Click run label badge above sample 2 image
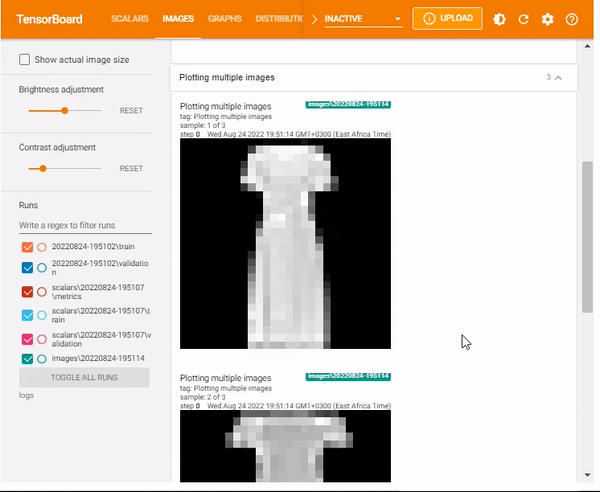Screen dimensions: 600x492 pos(348,376)
